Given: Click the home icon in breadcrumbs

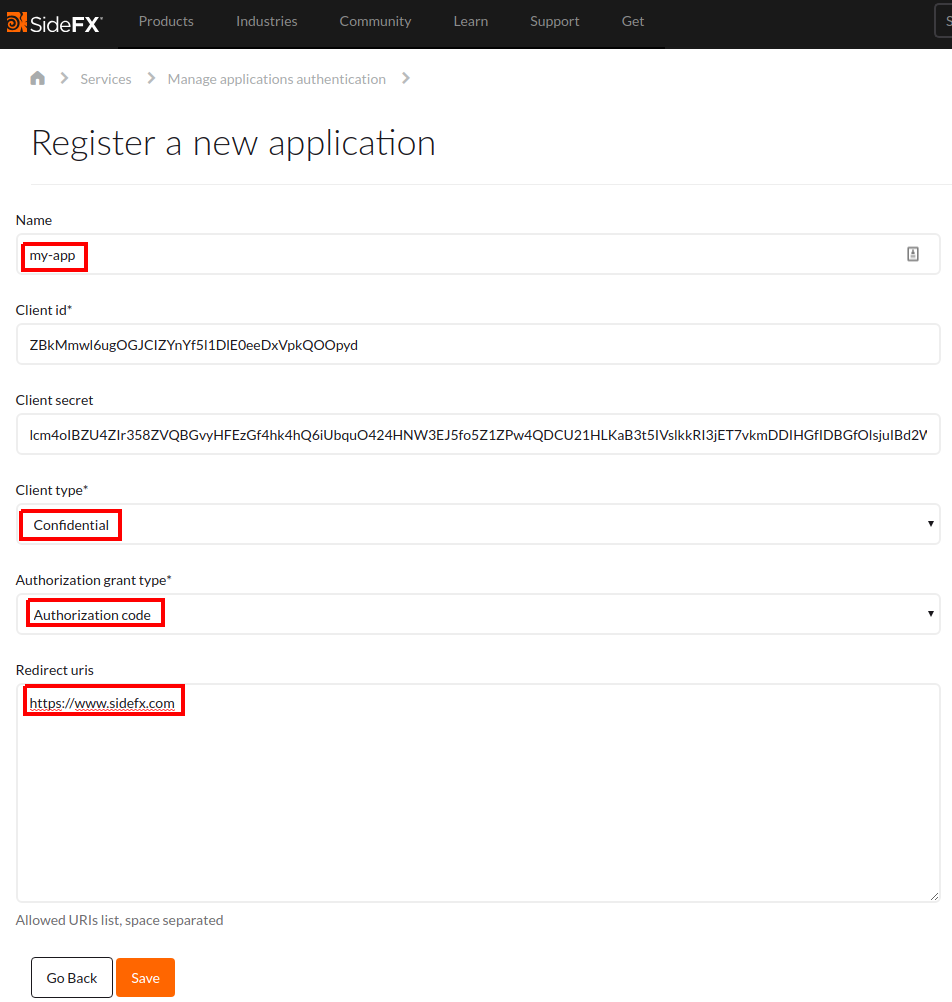Looking at the screenshot, I should click(38, 78).
